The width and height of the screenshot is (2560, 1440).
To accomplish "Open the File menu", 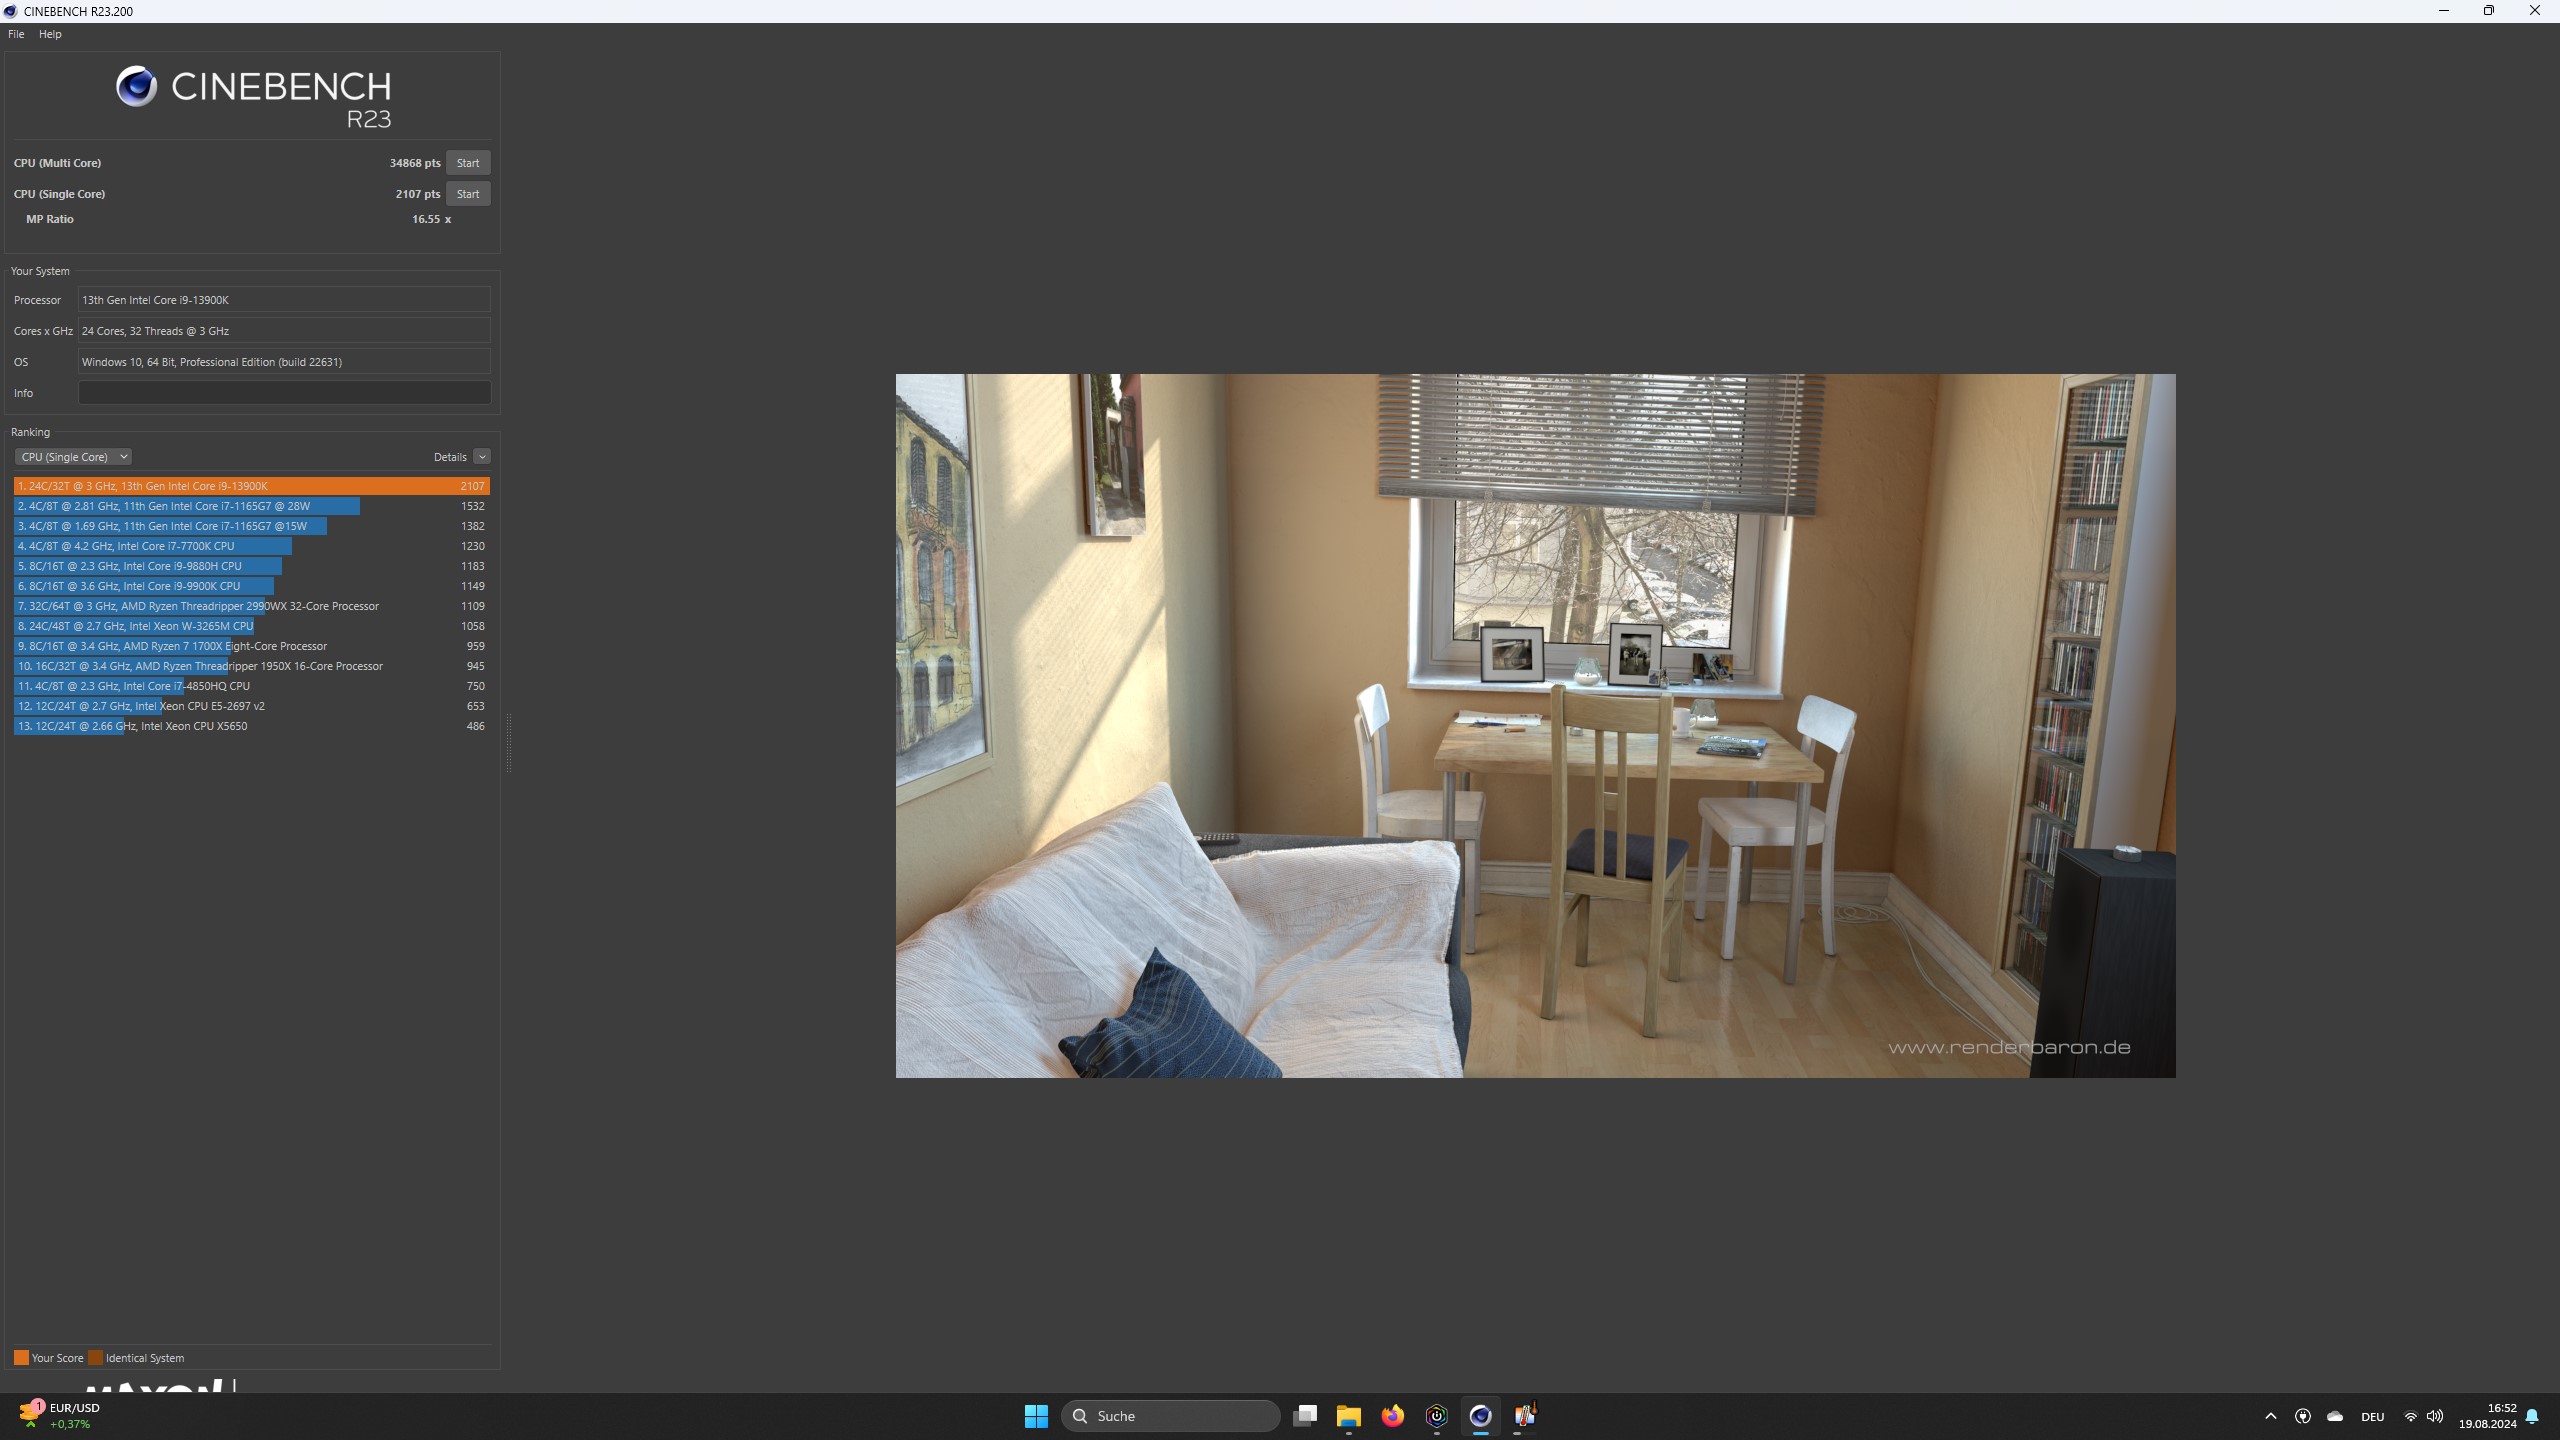I will coord(16,34).
